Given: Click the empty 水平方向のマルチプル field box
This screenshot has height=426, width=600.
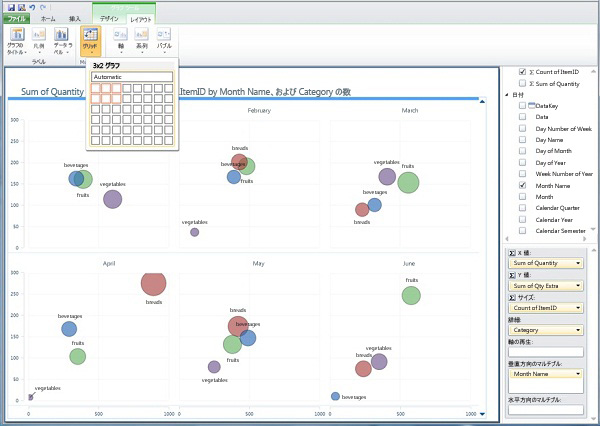Looking at the screenshot, I should click(546, 409).
